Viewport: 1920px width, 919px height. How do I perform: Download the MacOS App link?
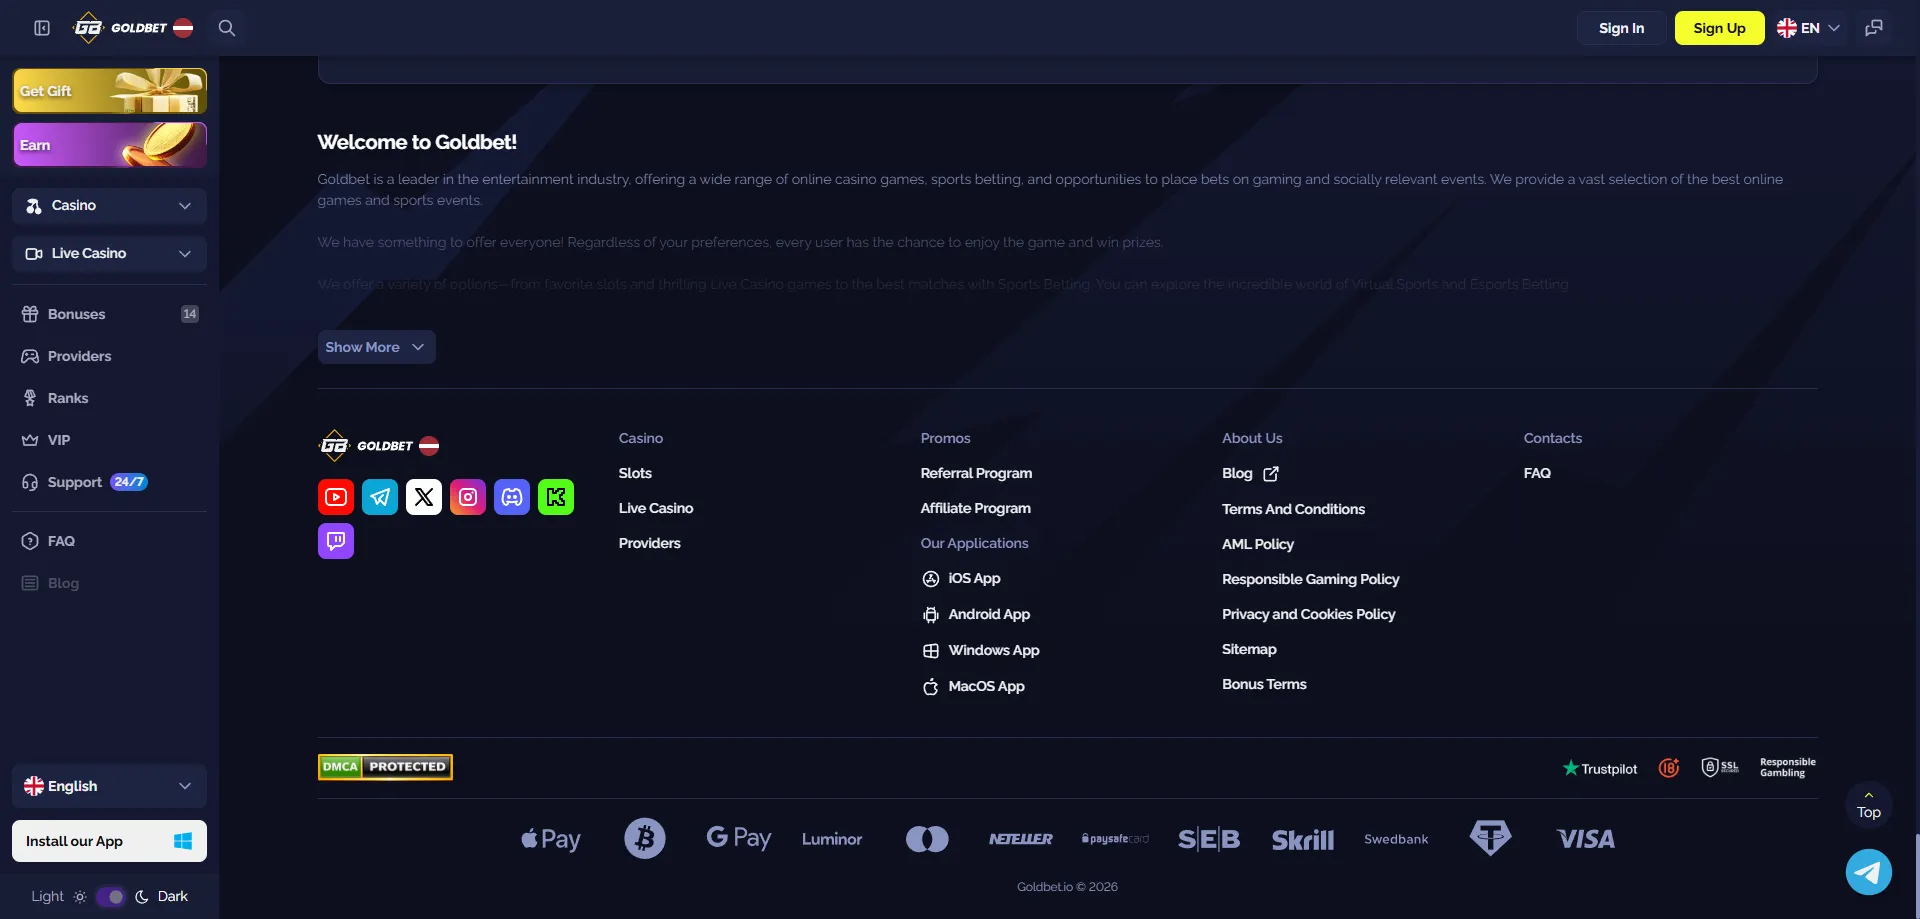(973, 686)
